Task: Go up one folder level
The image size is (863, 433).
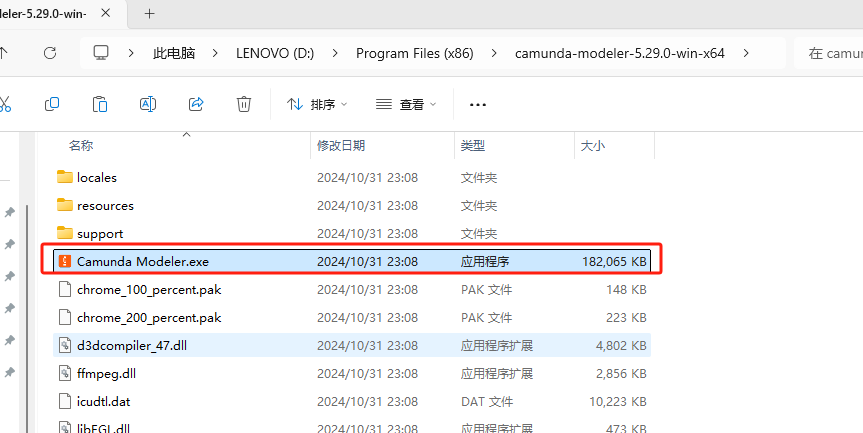Action: coord(3,53)
